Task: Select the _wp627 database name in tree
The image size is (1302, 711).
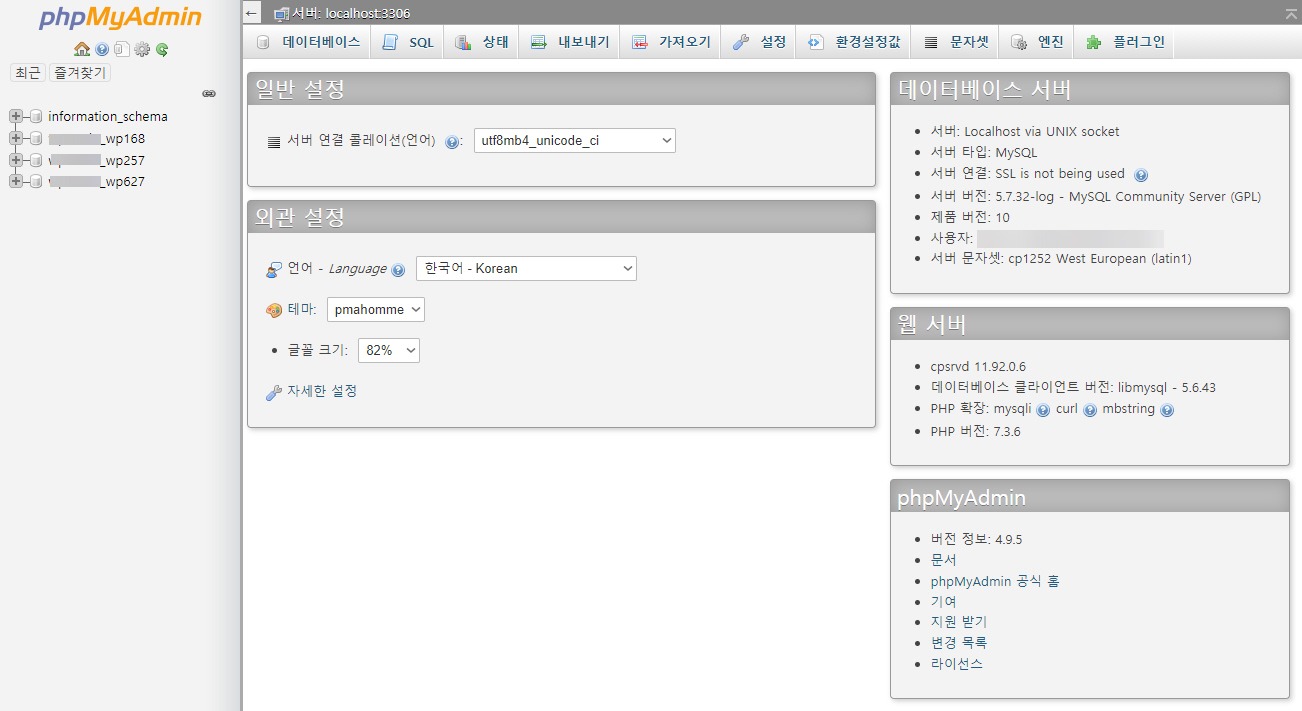Action: tap(96, 182)
